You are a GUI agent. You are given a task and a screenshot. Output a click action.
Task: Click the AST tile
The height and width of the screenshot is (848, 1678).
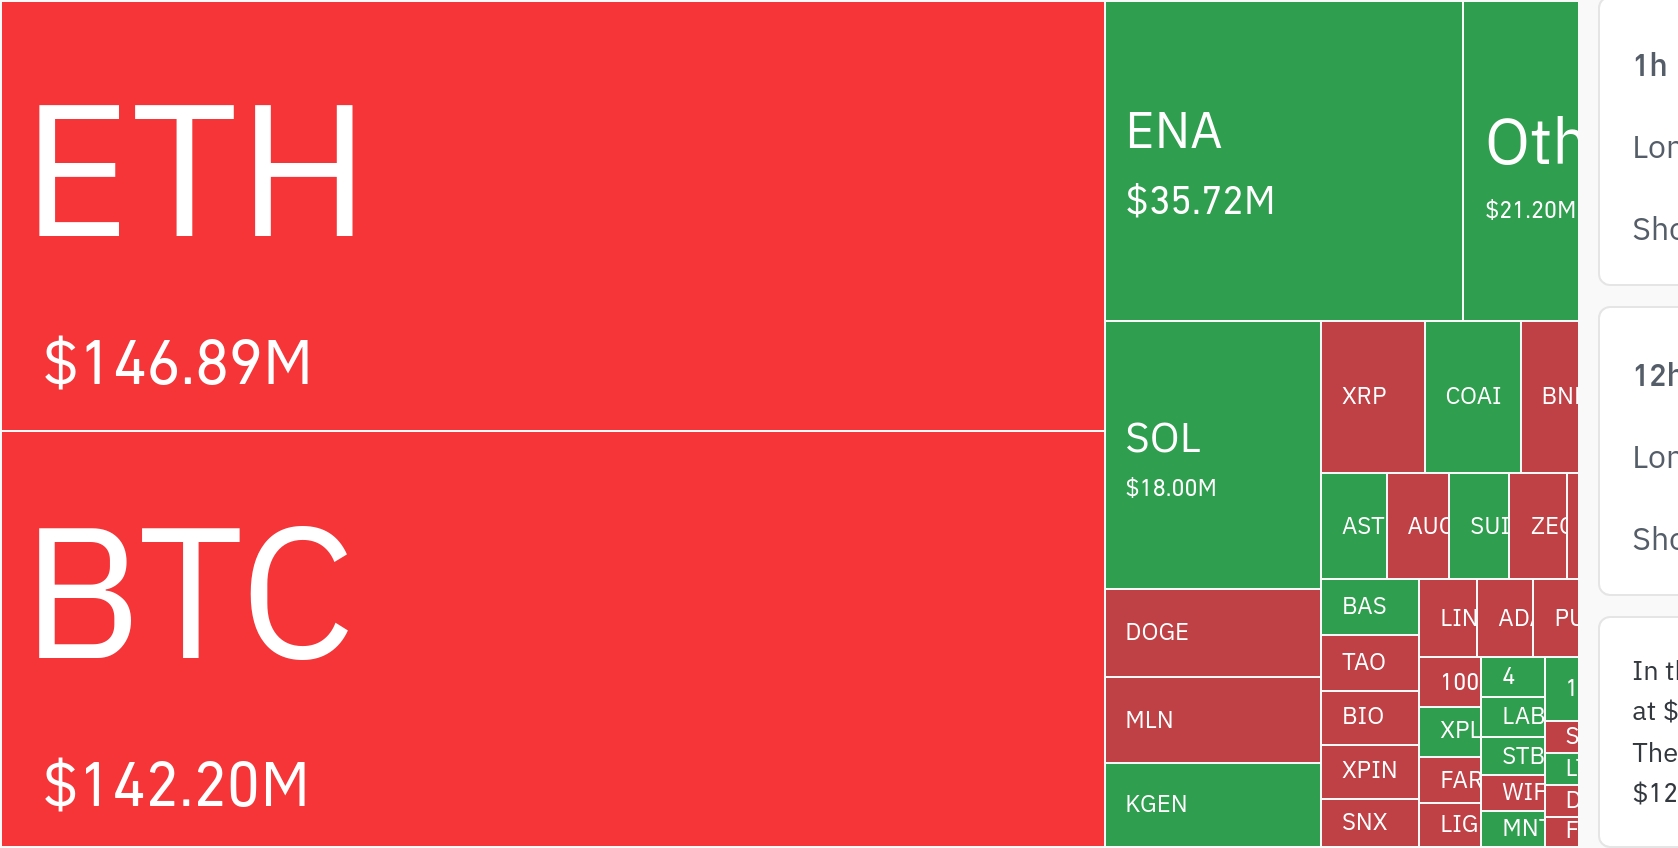[x=1354, y=526]
